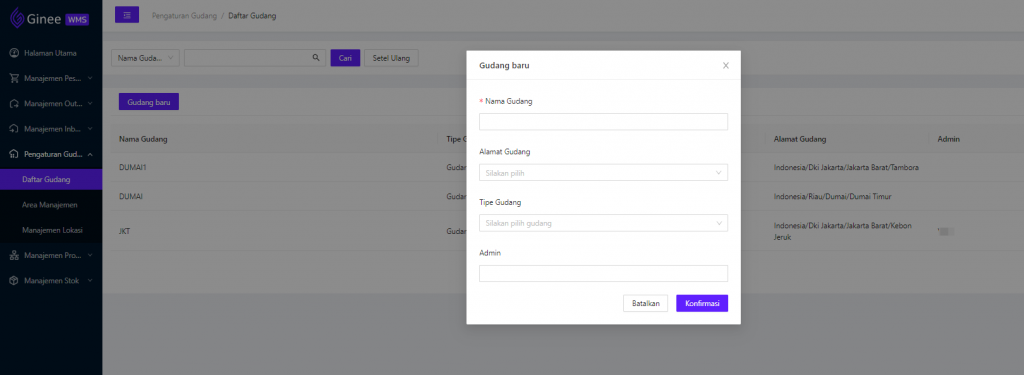Viewport: 1024px width, 375px height.
Task: Click the Halaman Utama dashboard icon
Action: click(x=14, y=53)
